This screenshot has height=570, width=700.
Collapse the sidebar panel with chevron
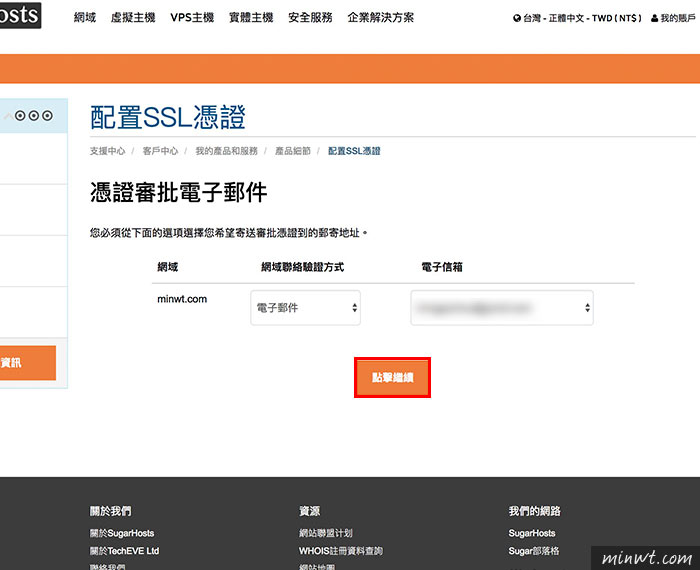(8, 116)
